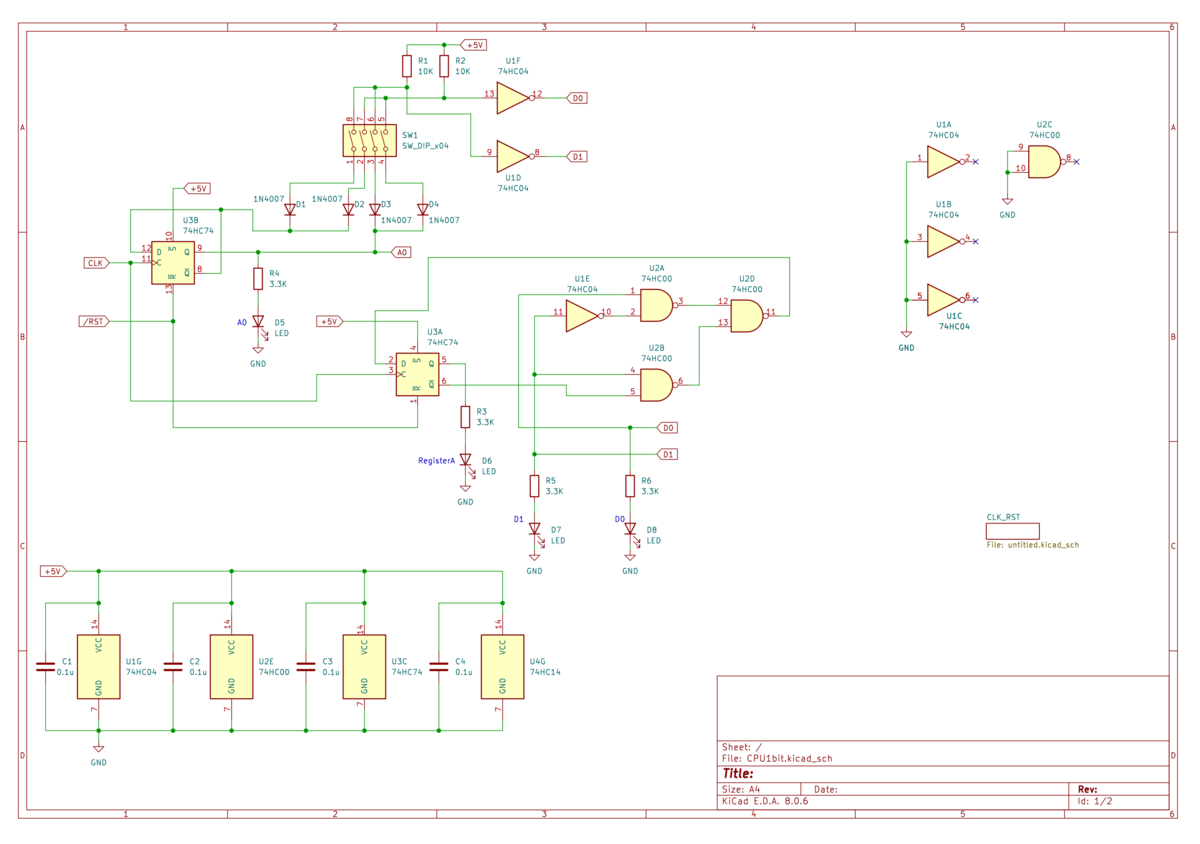1200x844 pixels.
Task: Select capacitor C2 0.1u symbol
Action: (173, 666)
